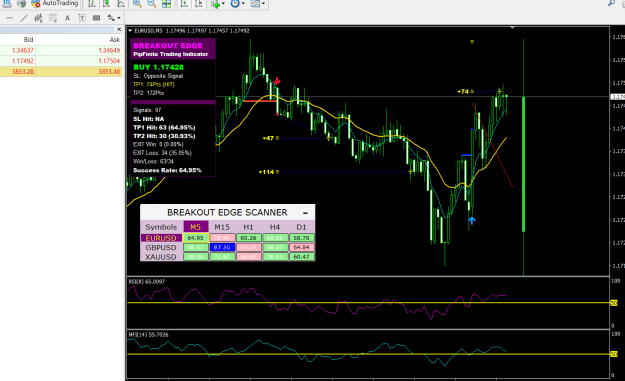Click the search magnifier at top right
Image resolution: width=625 pixels, height=381 pixels.
pyautogui.click(x=611, y=3)
